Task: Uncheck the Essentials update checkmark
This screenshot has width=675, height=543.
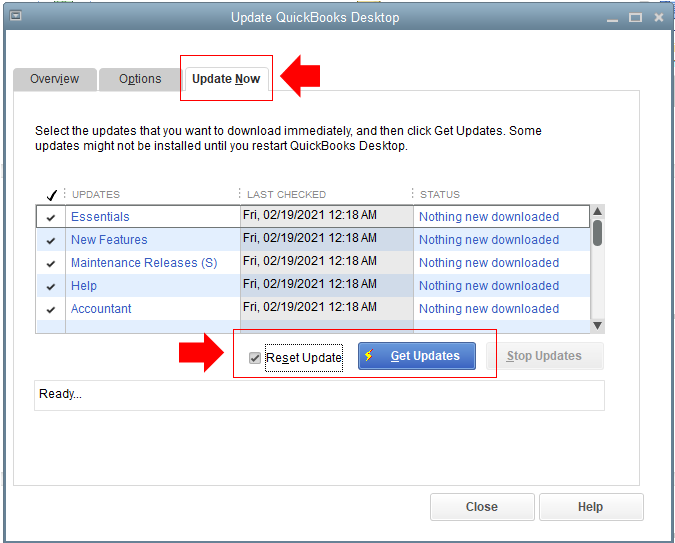Action: [51, 217]
